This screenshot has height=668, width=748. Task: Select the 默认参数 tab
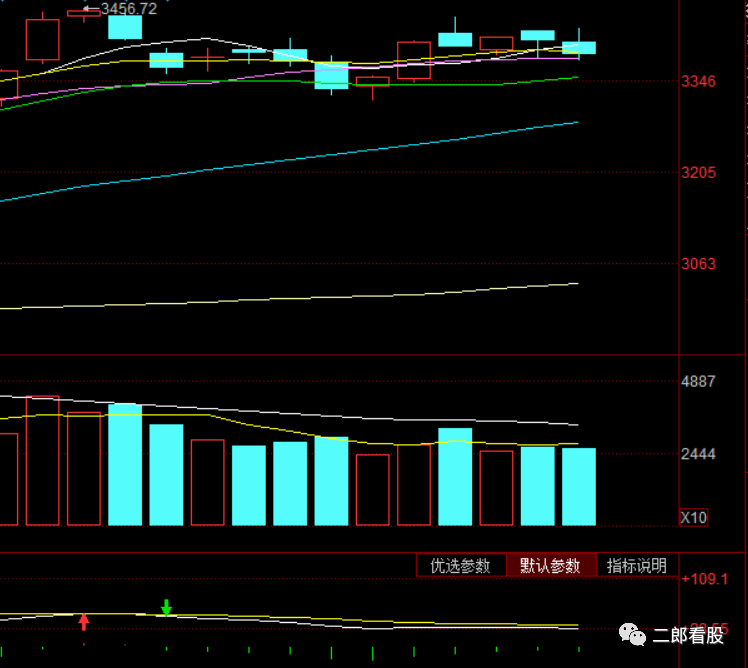551,566
